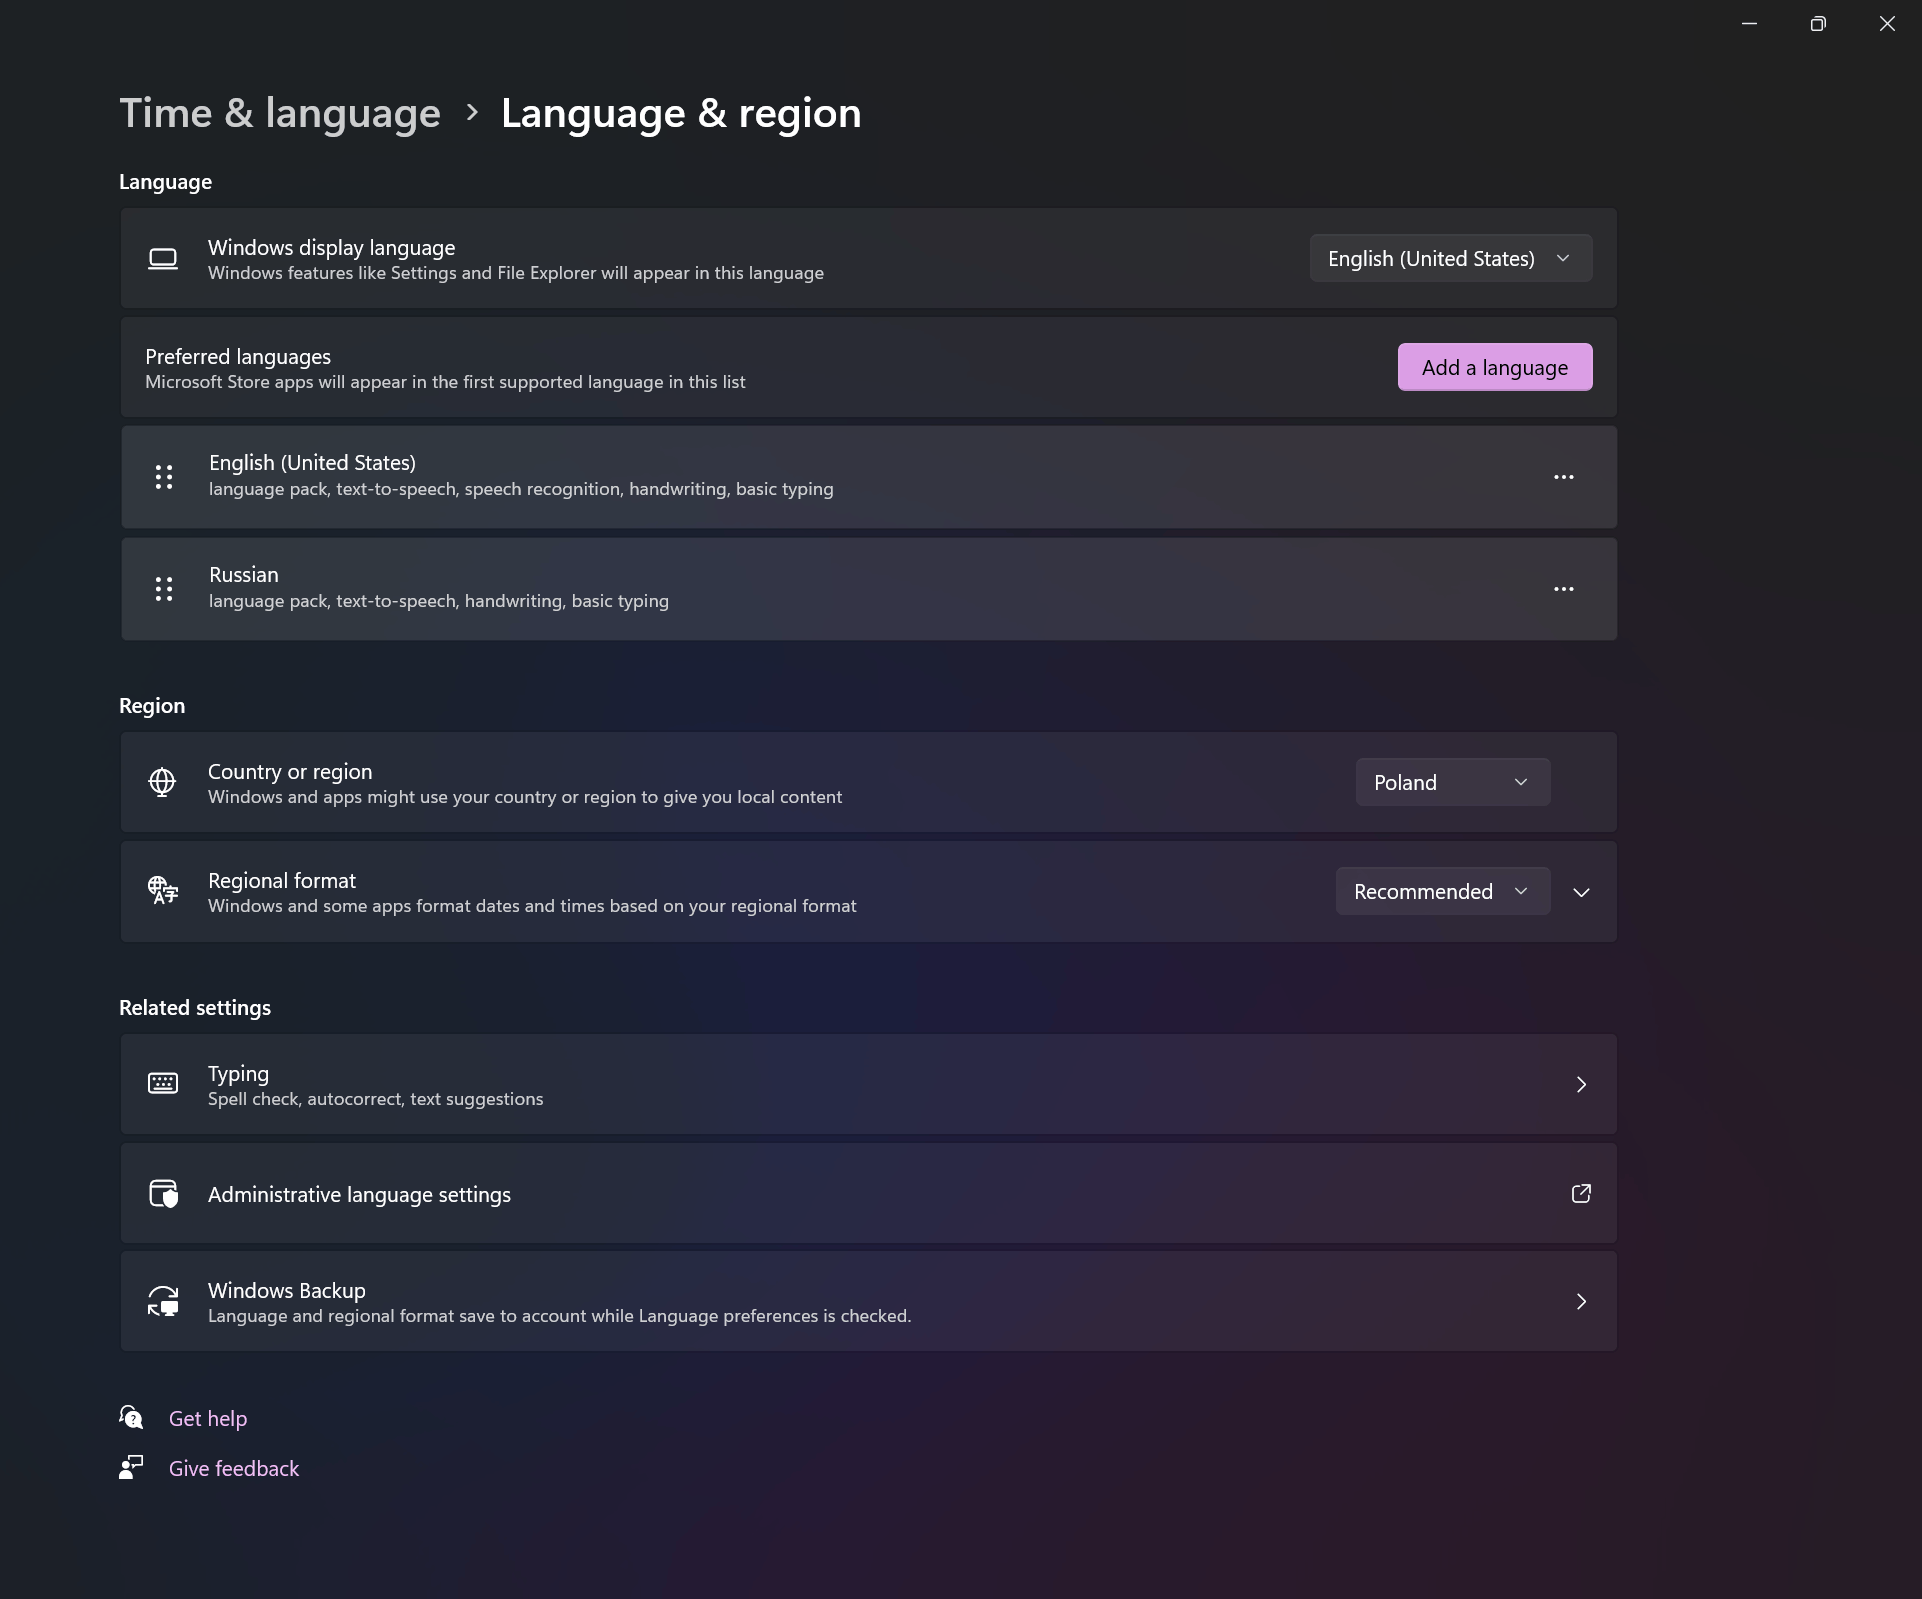Open the Typing settings page

coord(868,1084)
